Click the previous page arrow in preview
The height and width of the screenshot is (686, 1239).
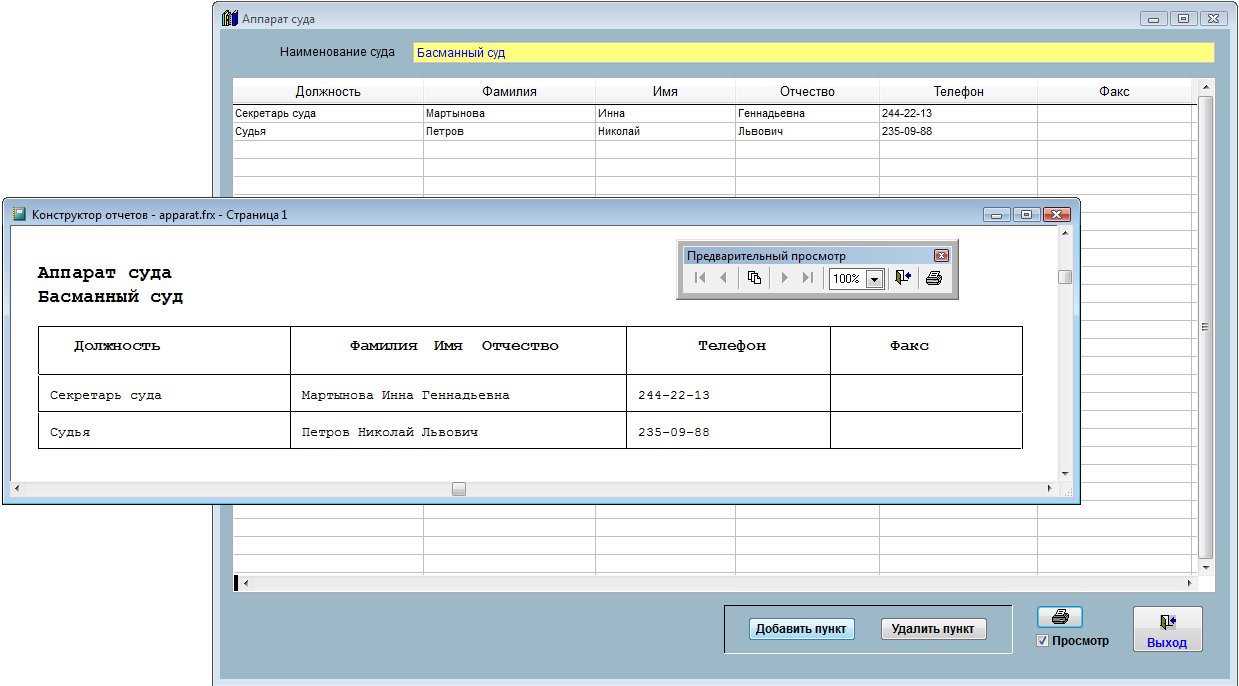(724, 279)
